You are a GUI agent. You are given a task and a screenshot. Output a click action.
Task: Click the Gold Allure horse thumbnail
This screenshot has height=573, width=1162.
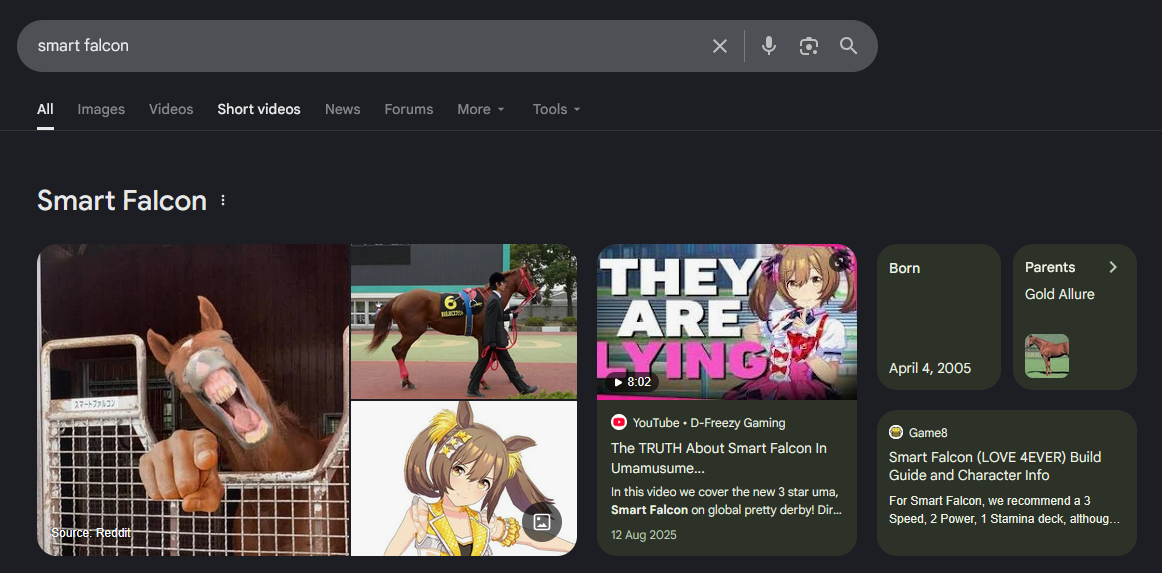coord(1047,356)
